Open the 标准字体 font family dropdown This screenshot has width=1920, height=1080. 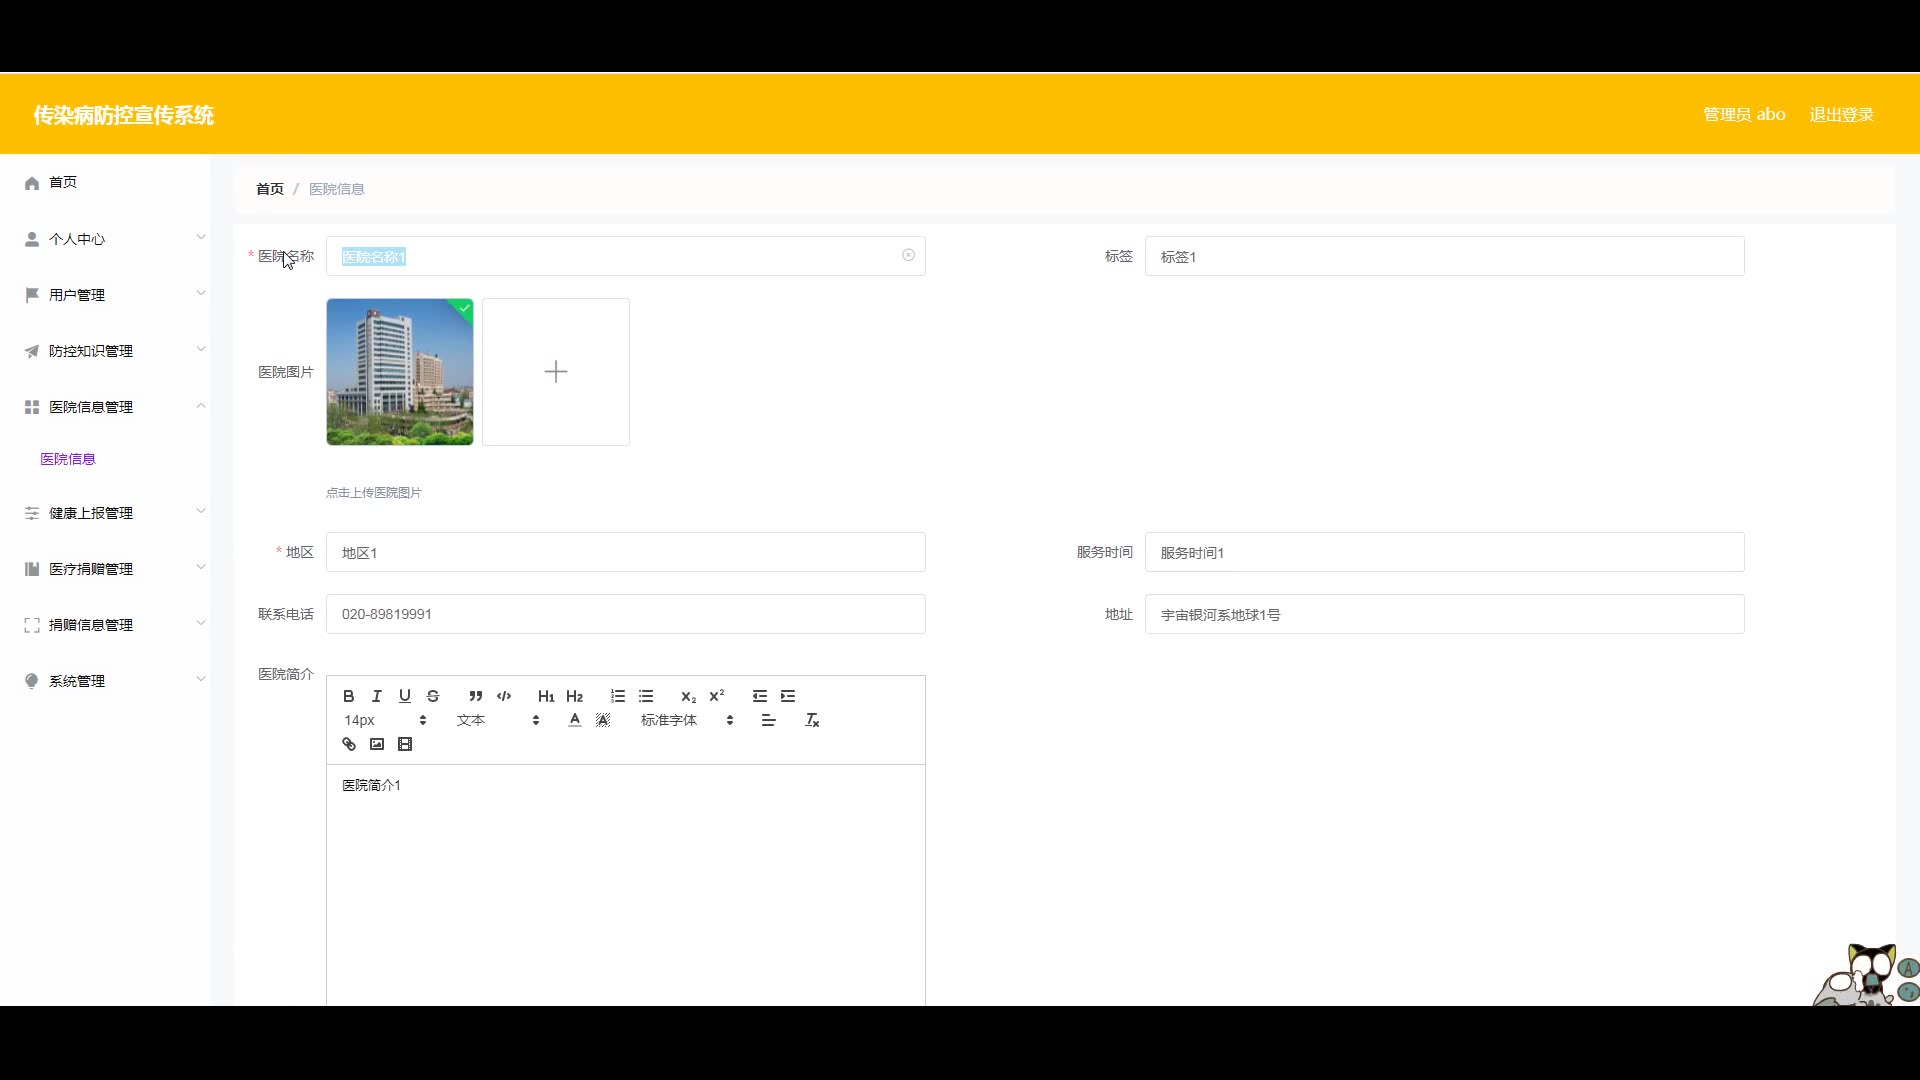click(x=687, y=720)
